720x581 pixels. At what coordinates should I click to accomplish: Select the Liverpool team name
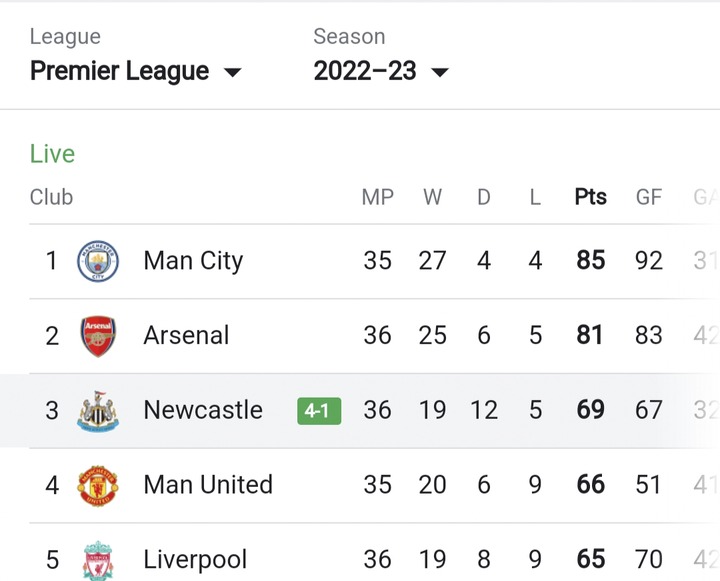195,560
